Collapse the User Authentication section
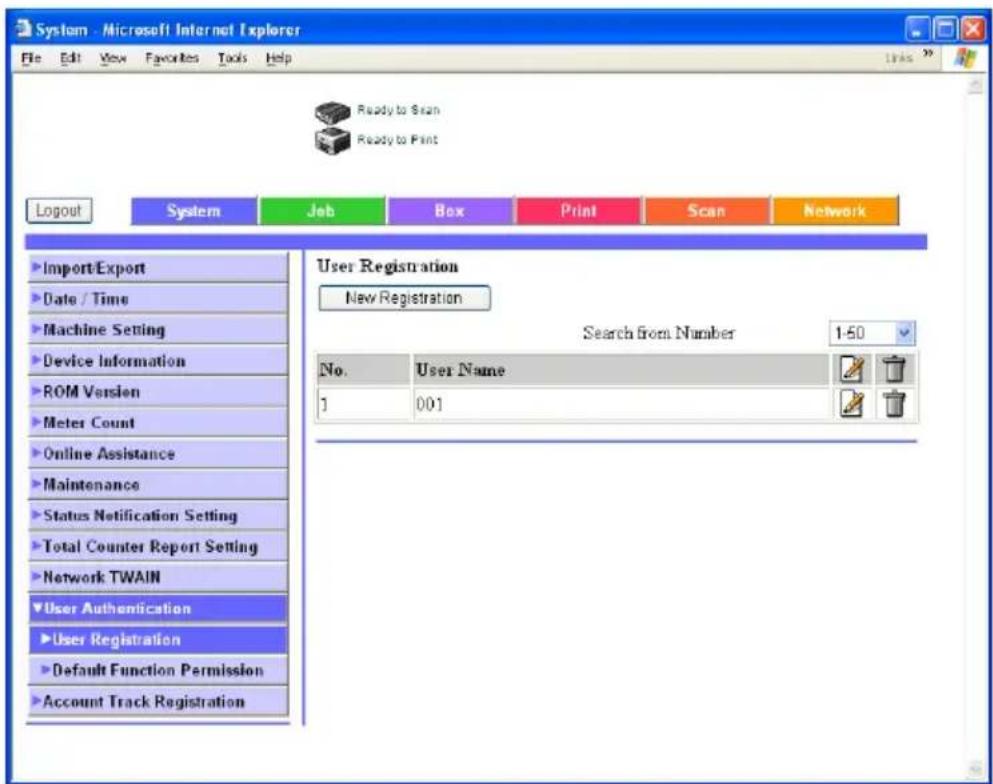Viewport: 993px width, 784px height. tap(158, 609)
